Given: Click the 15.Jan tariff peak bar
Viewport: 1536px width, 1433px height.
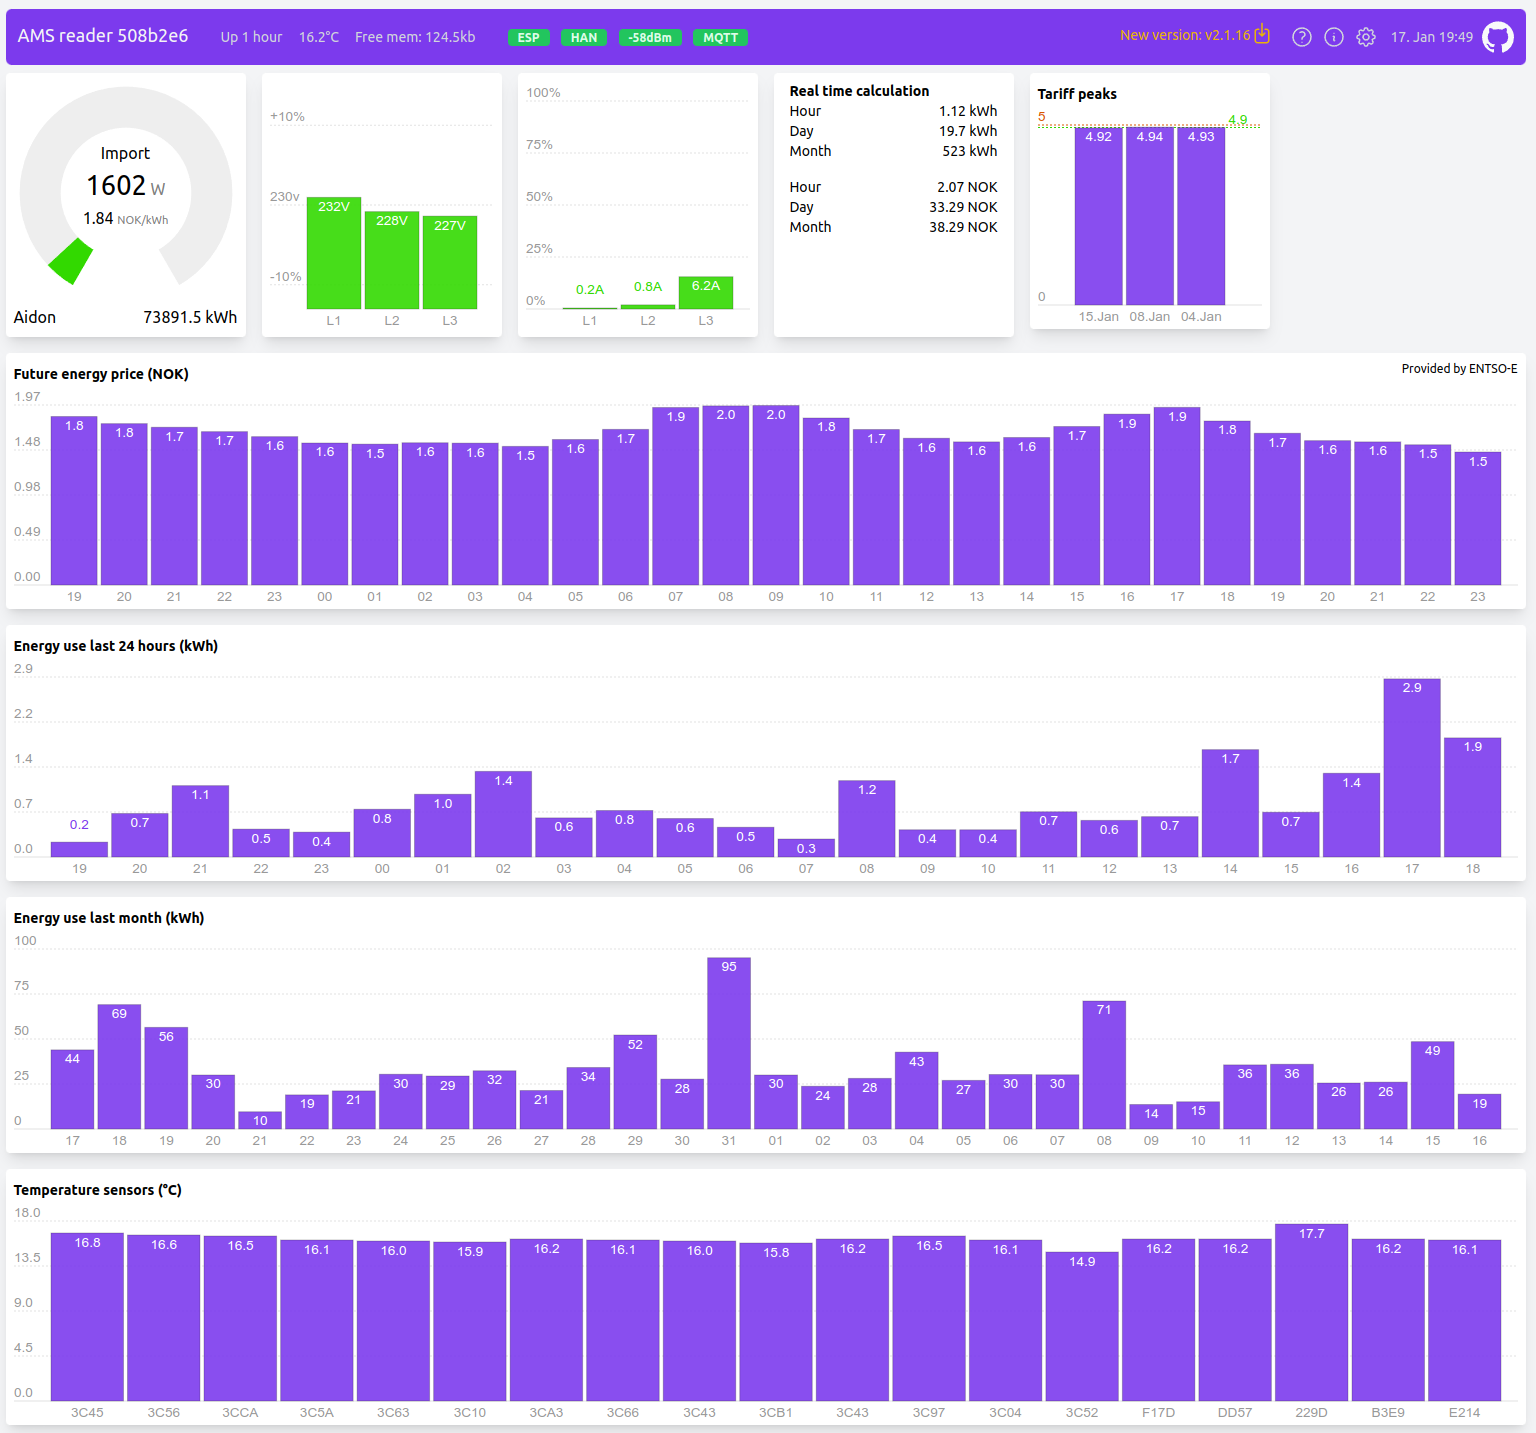Looking at the screenshot, I should [x=1098, y=216].
